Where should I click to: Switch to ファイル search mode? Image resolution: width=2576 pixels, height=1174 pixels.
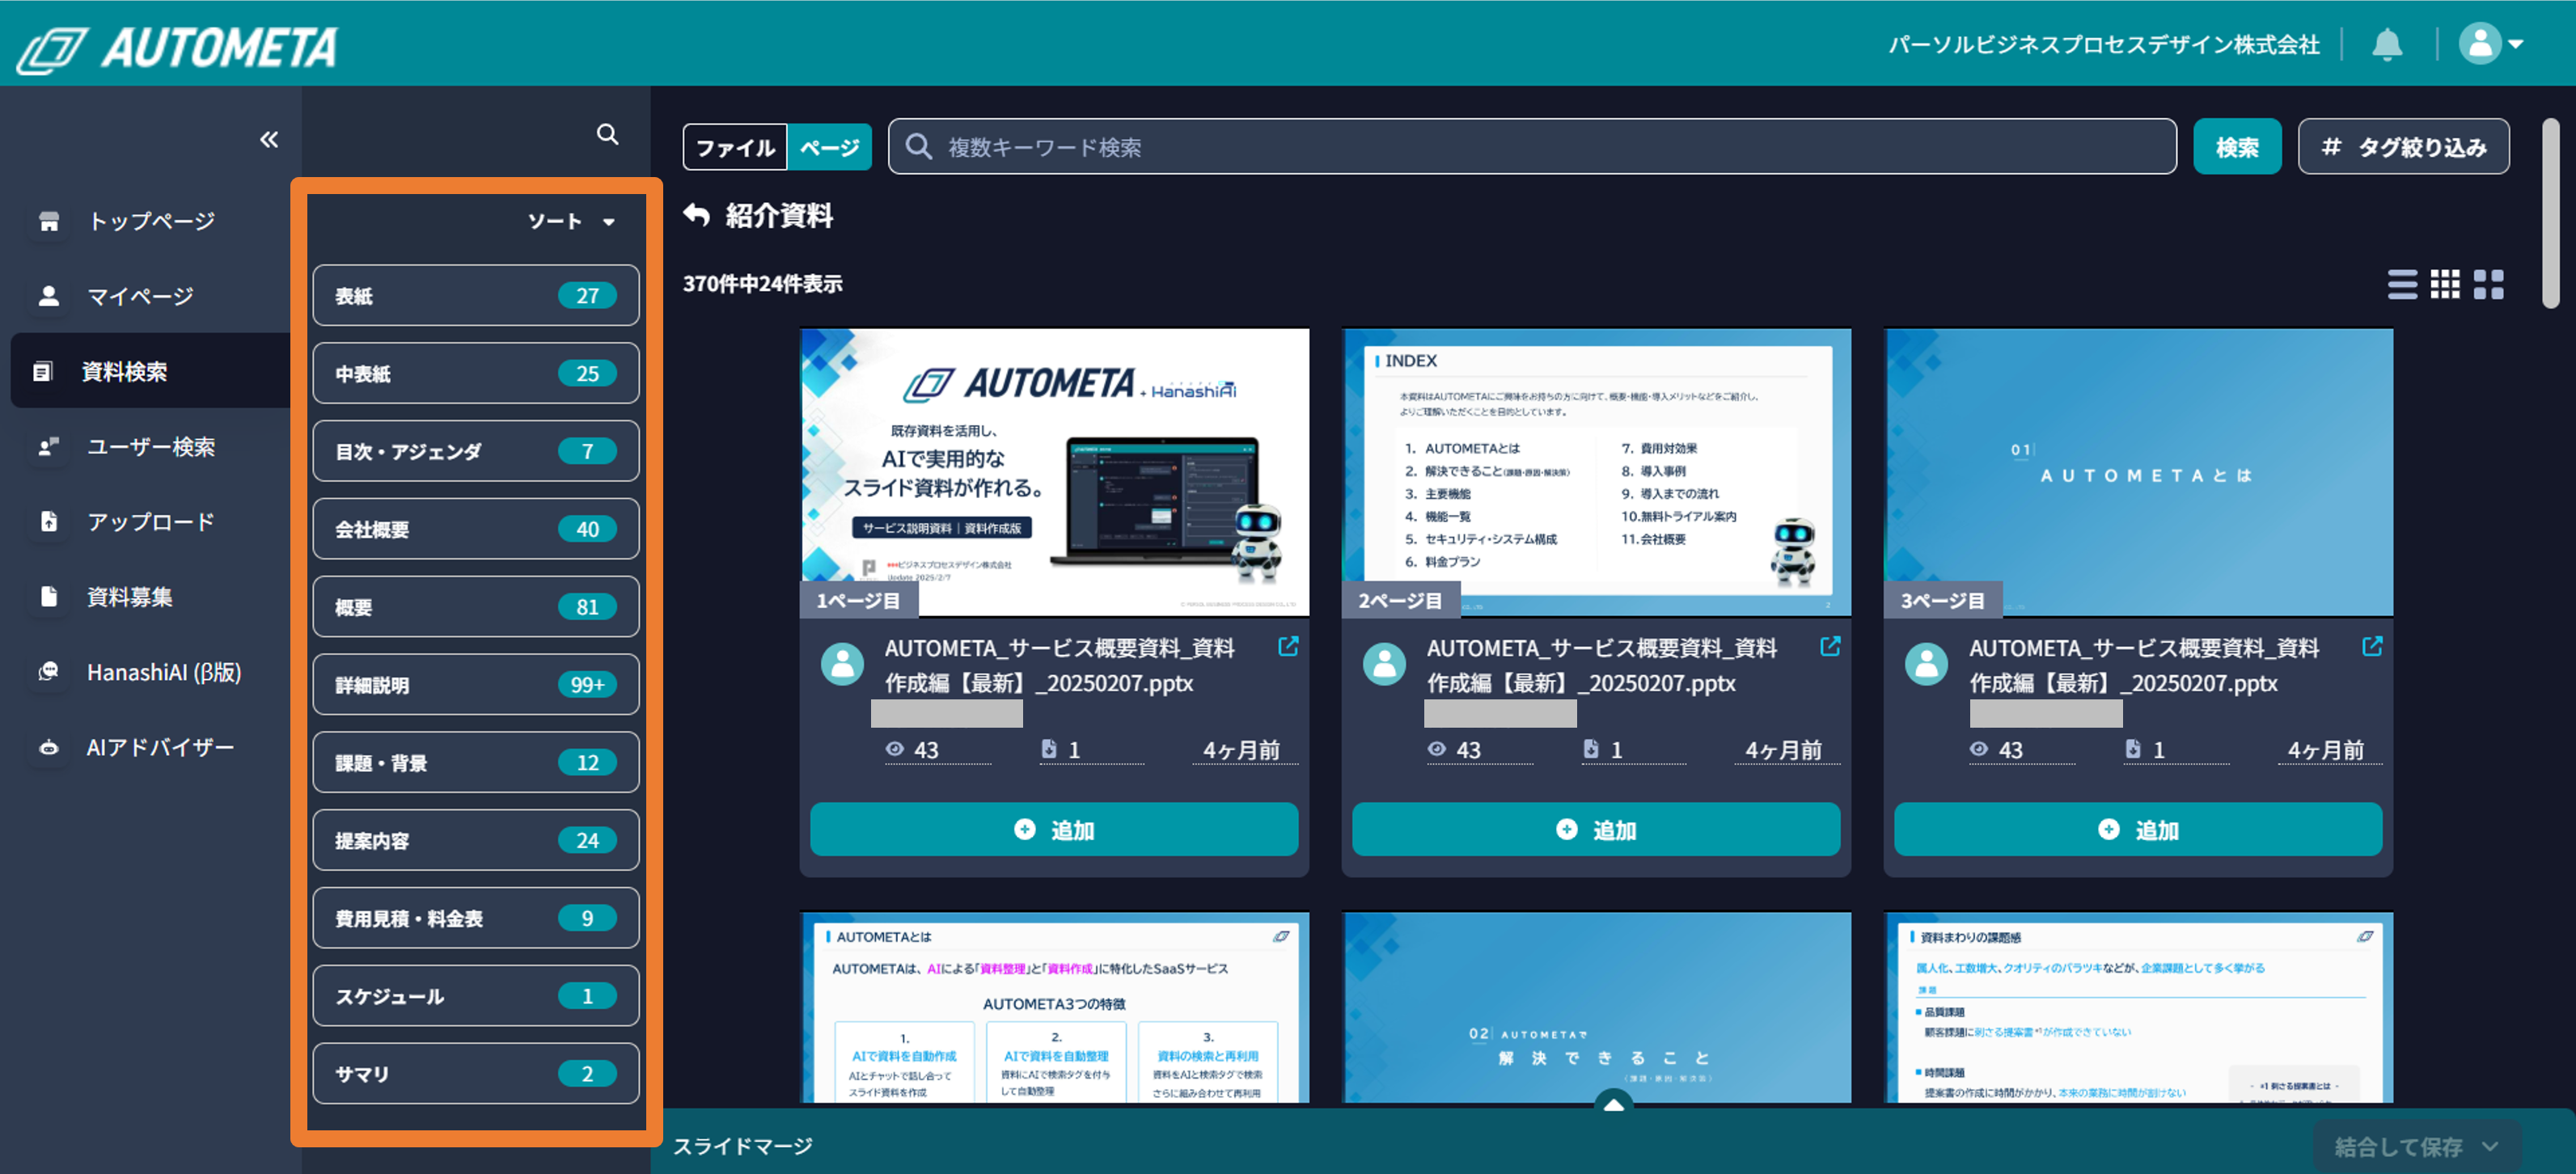coord(735,147)
